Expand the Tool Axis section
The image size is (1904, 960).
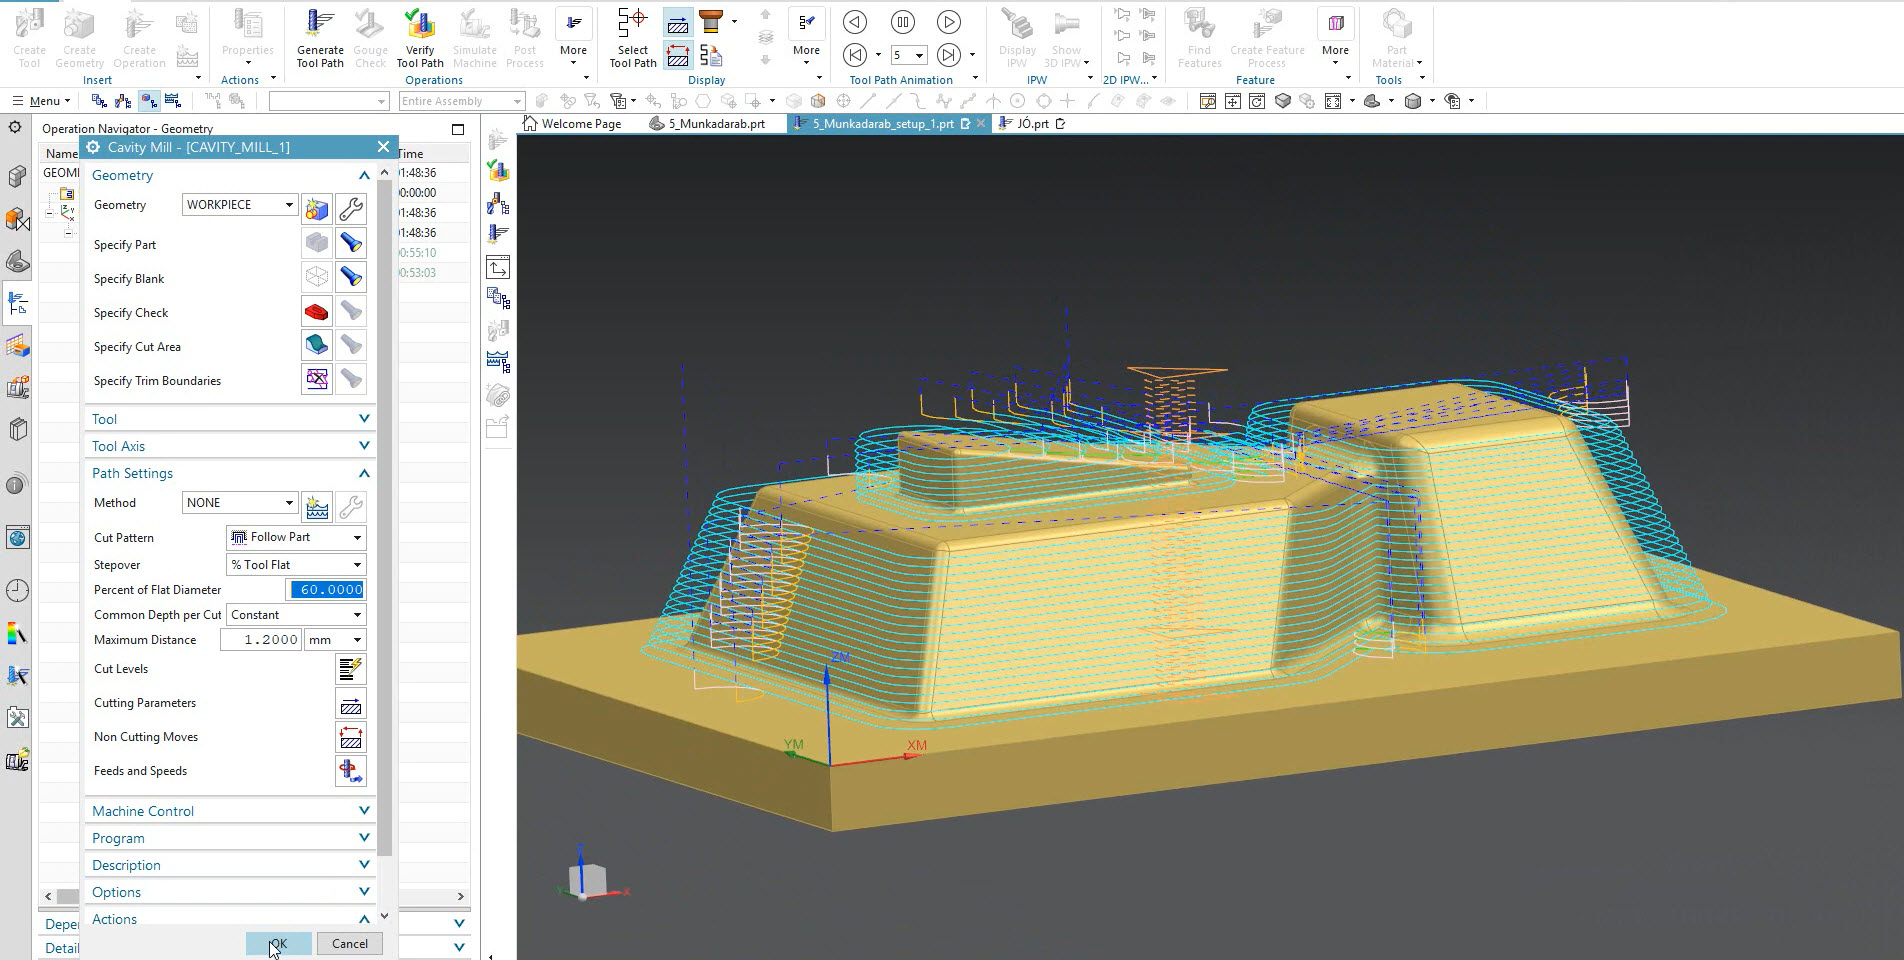[x=230, y=446]
